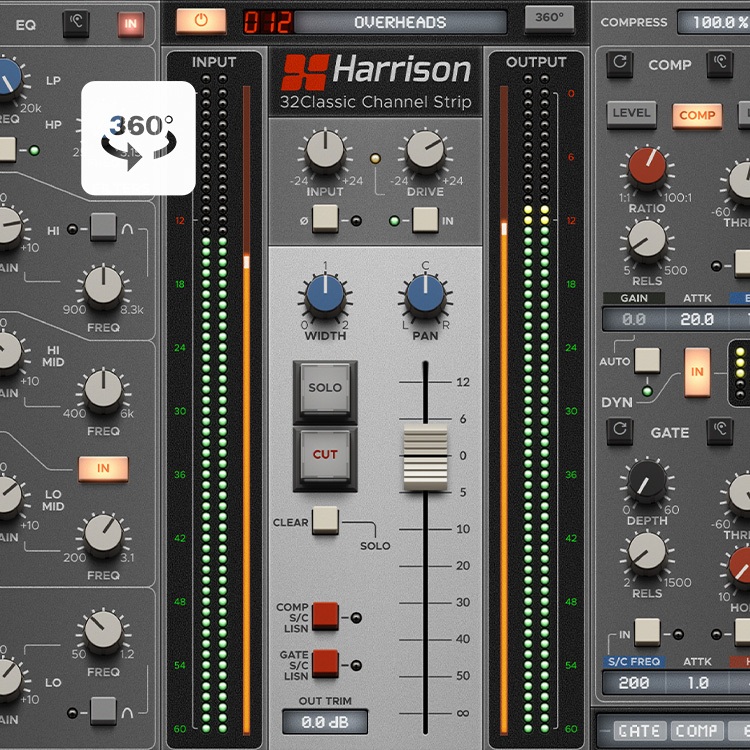Viewport: 750px width, 750px height.
Task: Click the compressor RELS knob
Action: click(647, 240)
